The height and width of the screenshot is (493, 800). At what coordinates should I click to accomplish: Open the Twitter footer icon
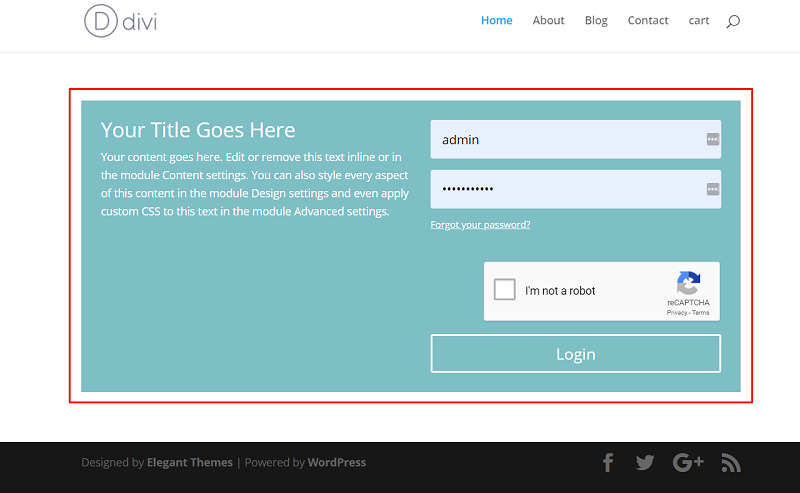pyautogui.click(x=645, y=463)
